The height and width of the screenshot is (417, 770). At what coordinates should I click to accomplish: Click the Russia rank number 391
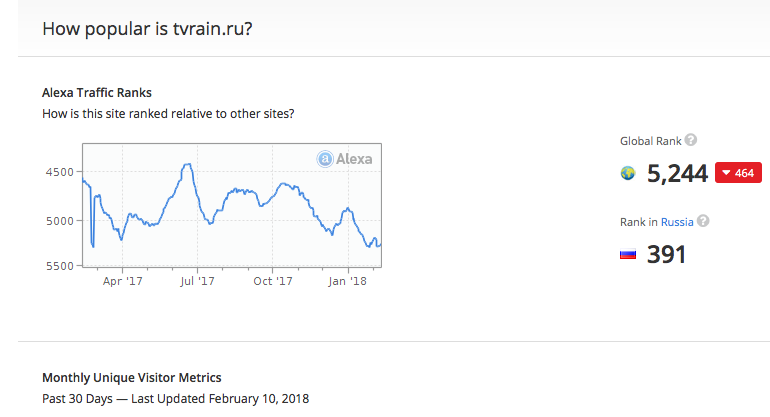point(666,254)
